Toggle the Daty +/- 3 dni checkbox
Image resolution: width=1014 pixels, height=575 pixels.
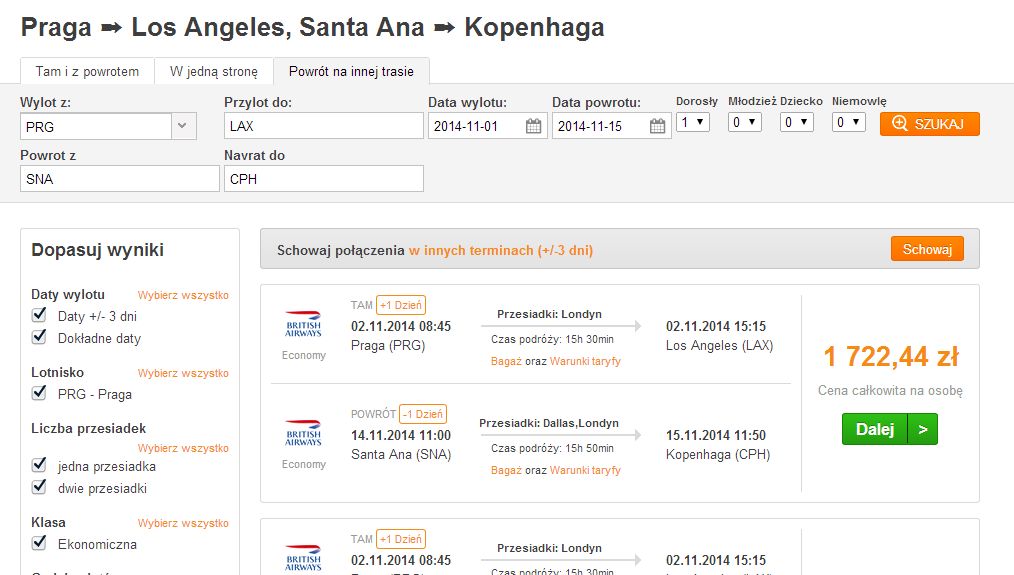[39, 315]
